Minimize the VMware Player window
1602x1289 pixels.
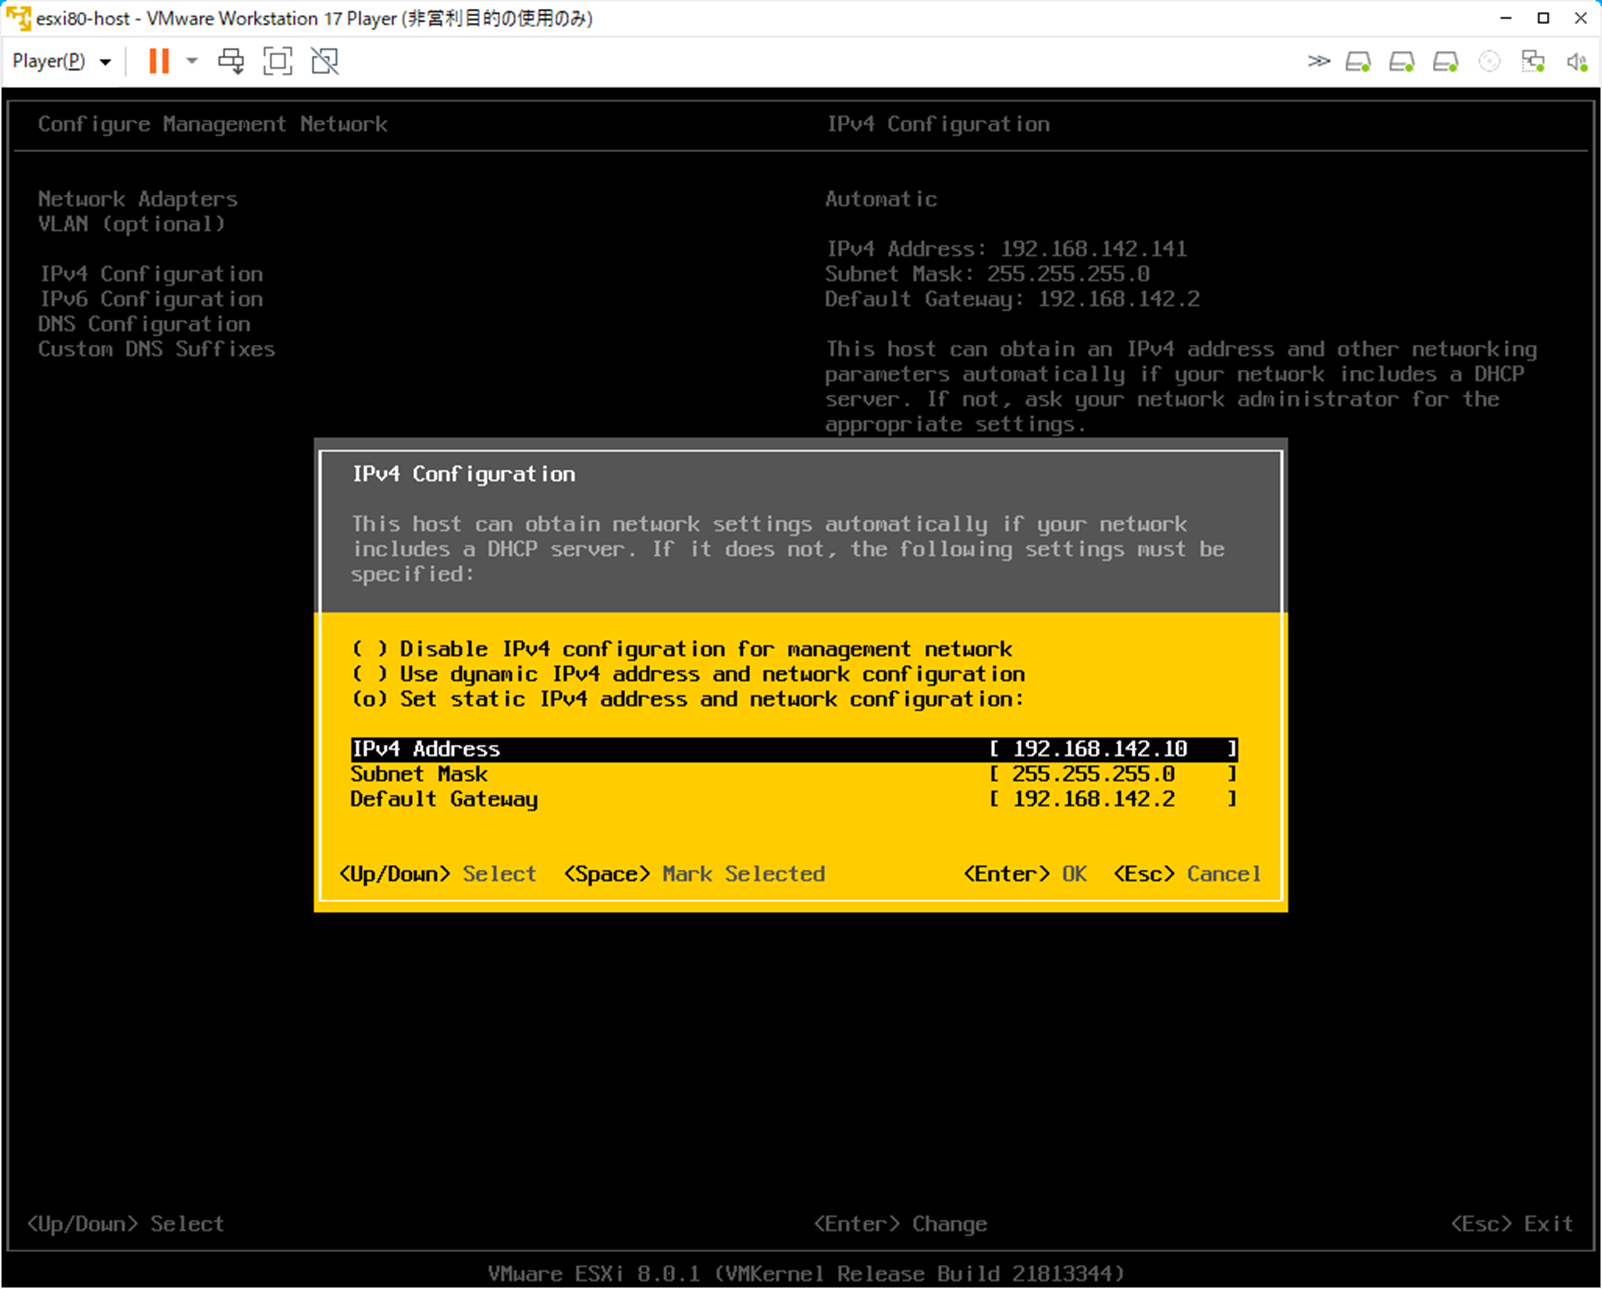(1506, 18)
